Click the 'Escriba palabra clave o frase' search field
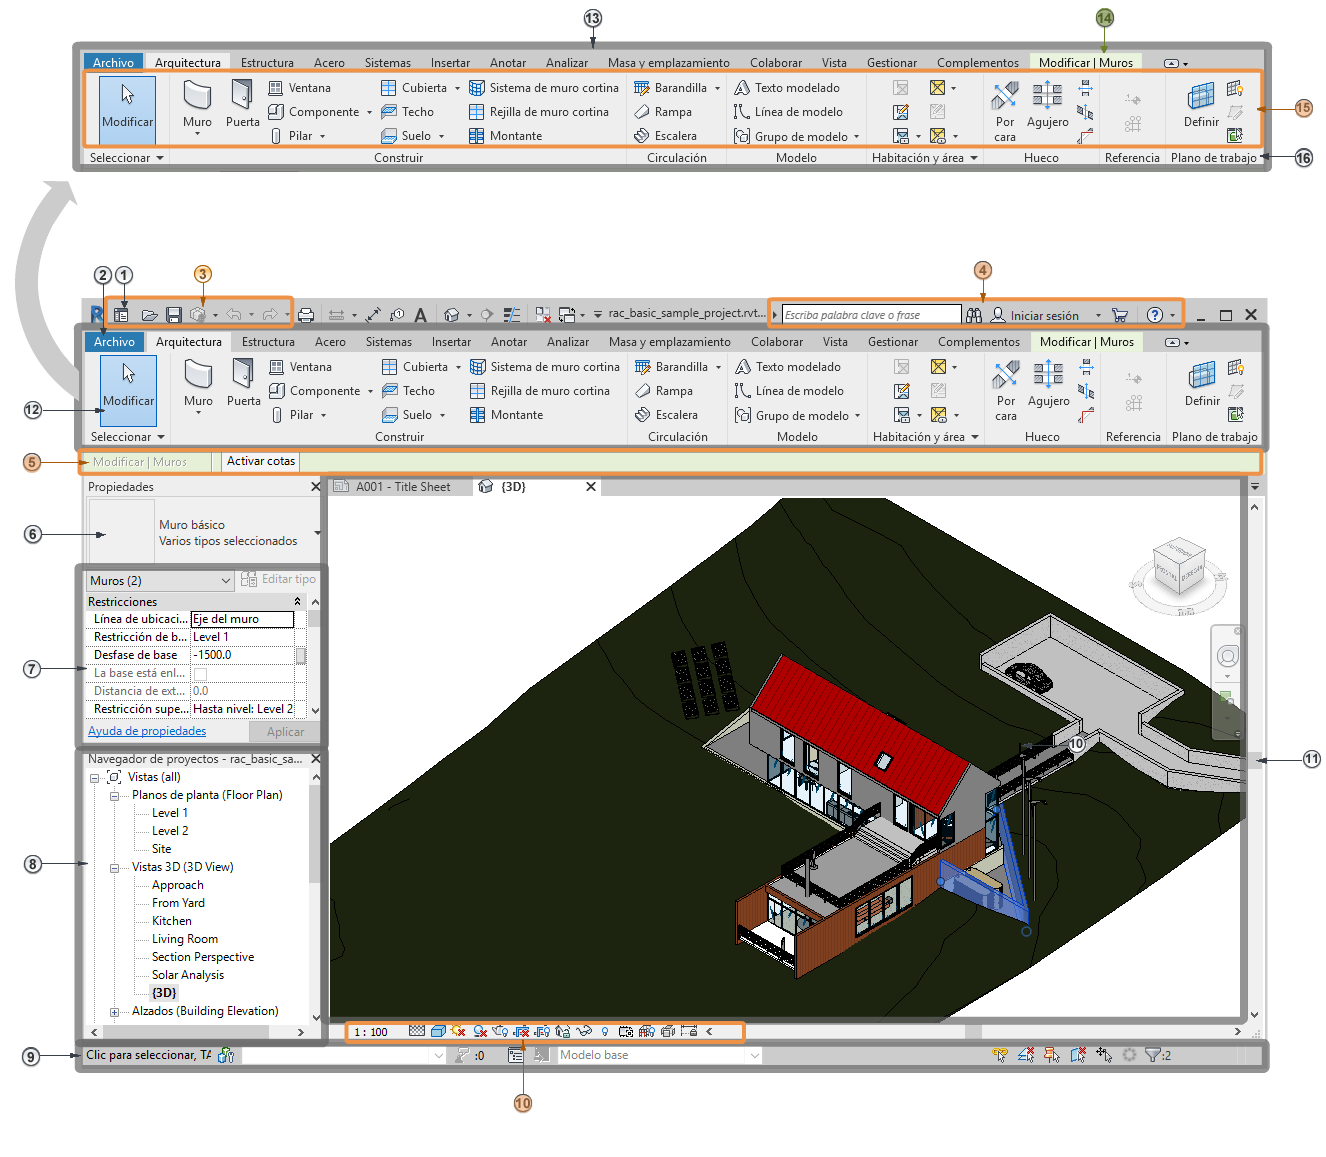Viewport: 1326px width, 1157px height. [x=871, y=315]
